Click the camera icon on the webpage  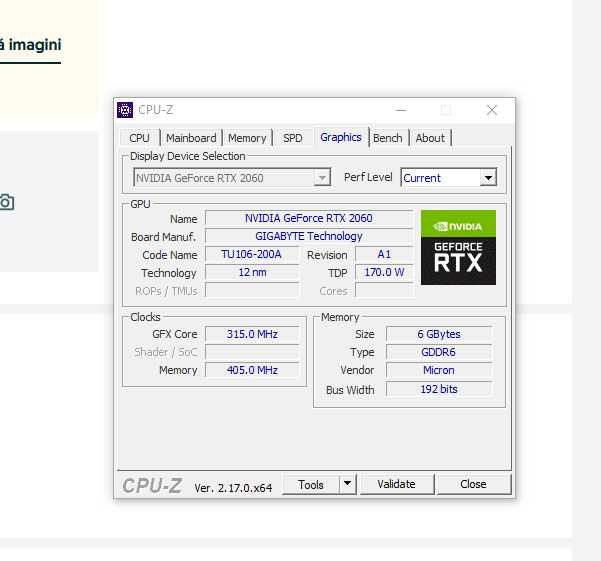7,202
